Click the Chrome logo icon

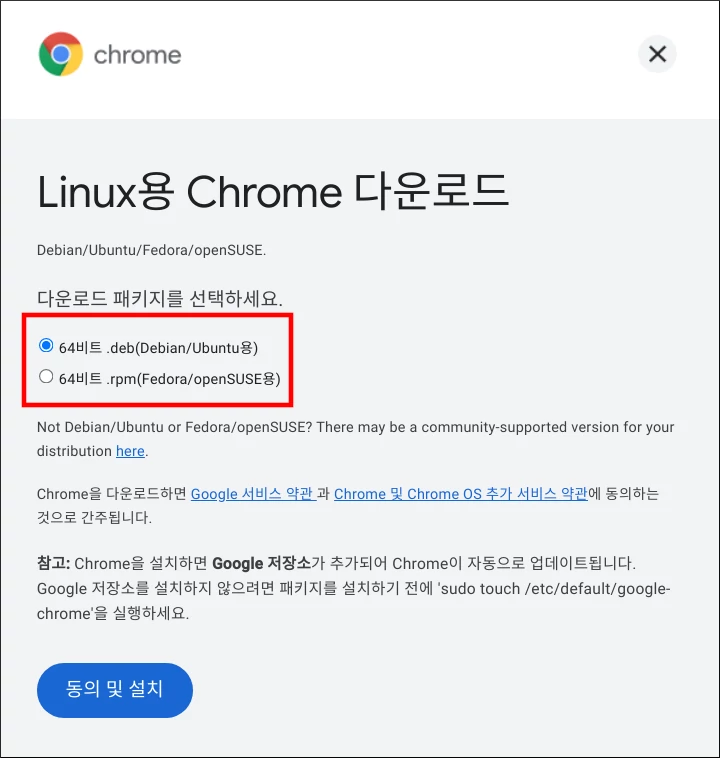click(60, 54)
